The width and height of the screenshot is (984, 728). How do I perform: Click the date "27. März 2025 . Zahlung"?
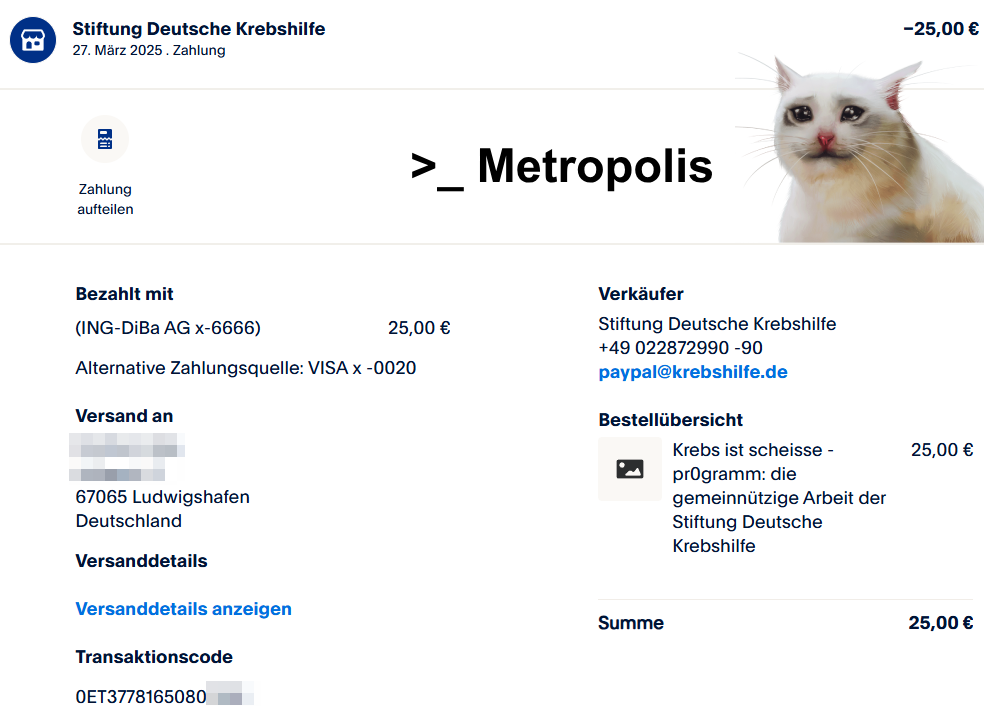[149, 51]
